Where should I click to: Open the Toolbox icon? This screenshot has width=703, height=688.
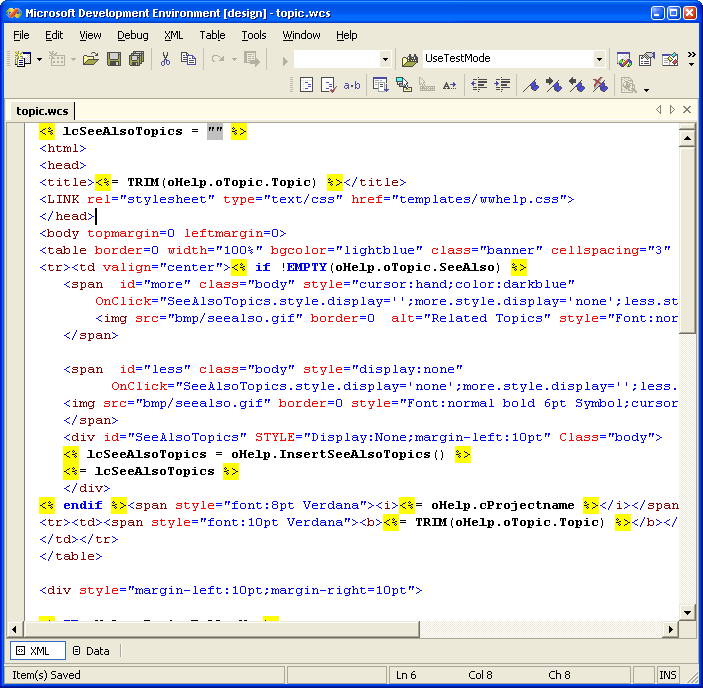coord(670,59)
